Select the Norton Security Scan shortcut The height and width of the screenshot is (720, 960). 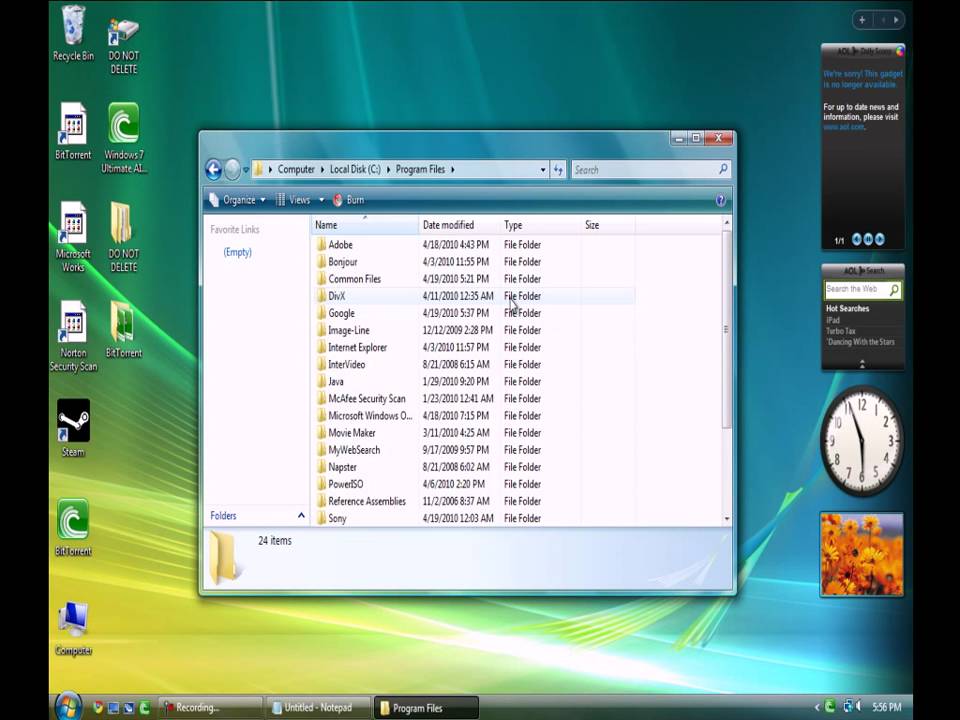(x=73, y=336)
